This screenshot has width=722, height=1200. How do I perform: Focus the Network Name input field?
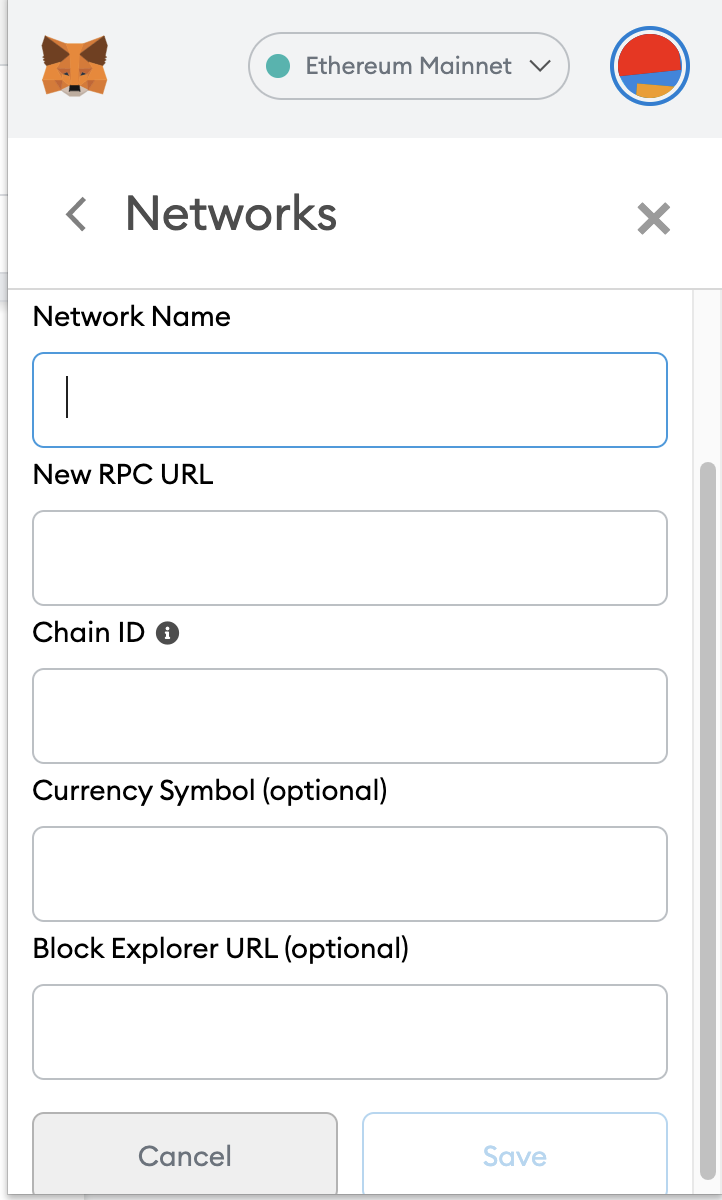[350, 399]
